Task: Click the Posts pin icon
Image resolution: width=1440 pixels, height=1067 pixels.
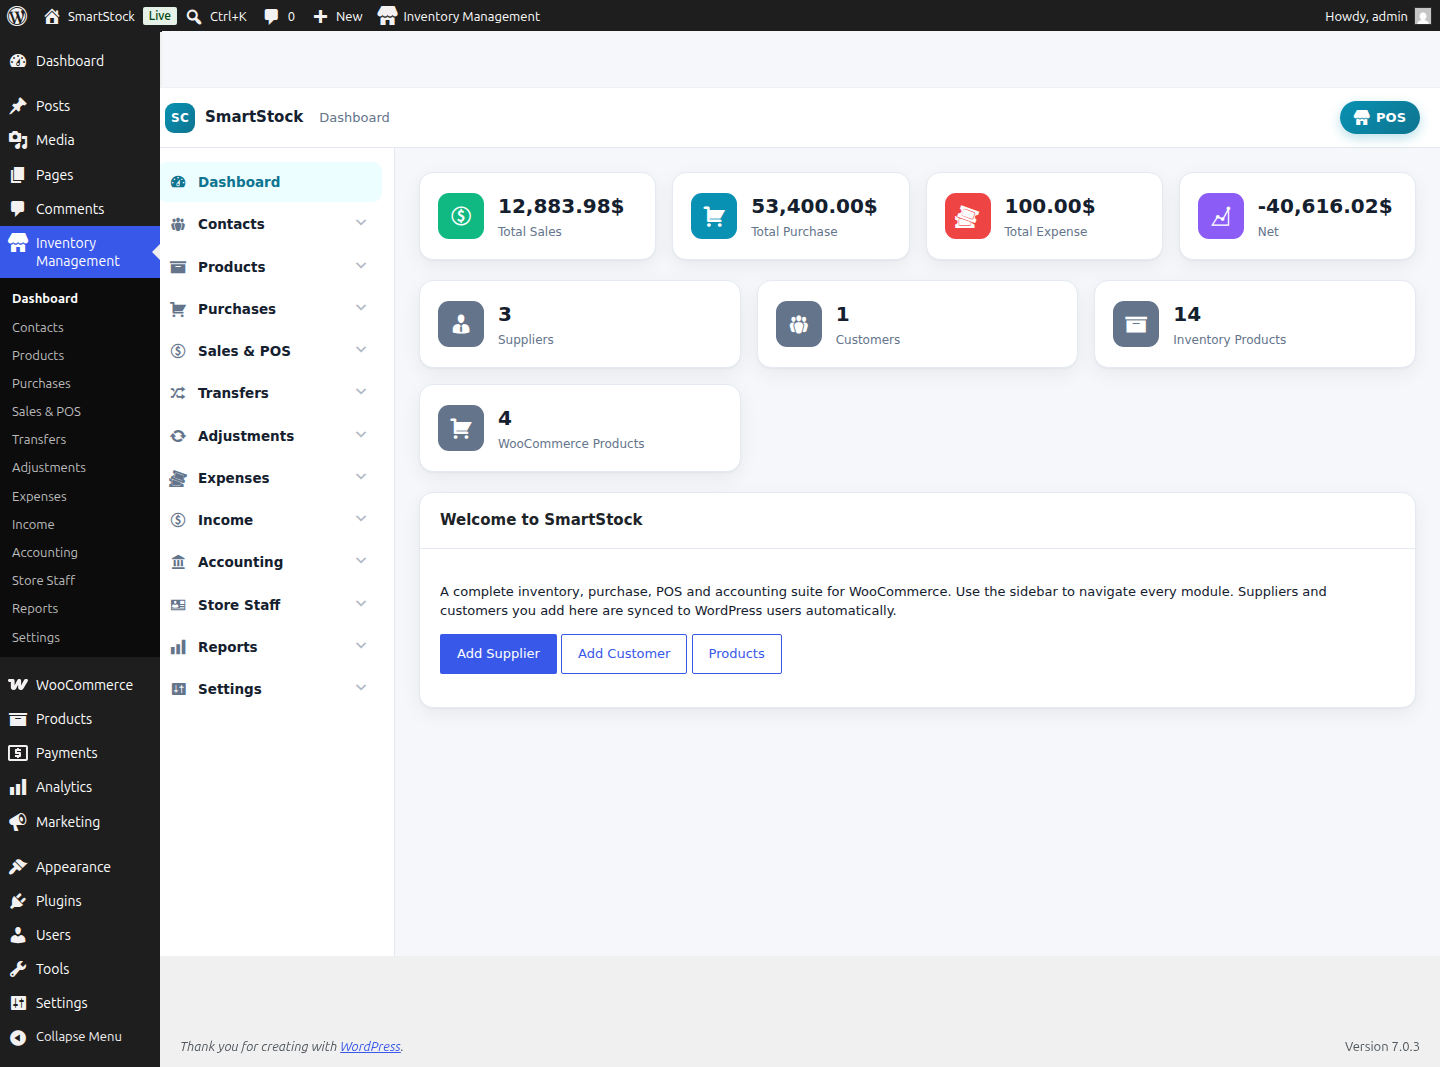Action: 18,106
